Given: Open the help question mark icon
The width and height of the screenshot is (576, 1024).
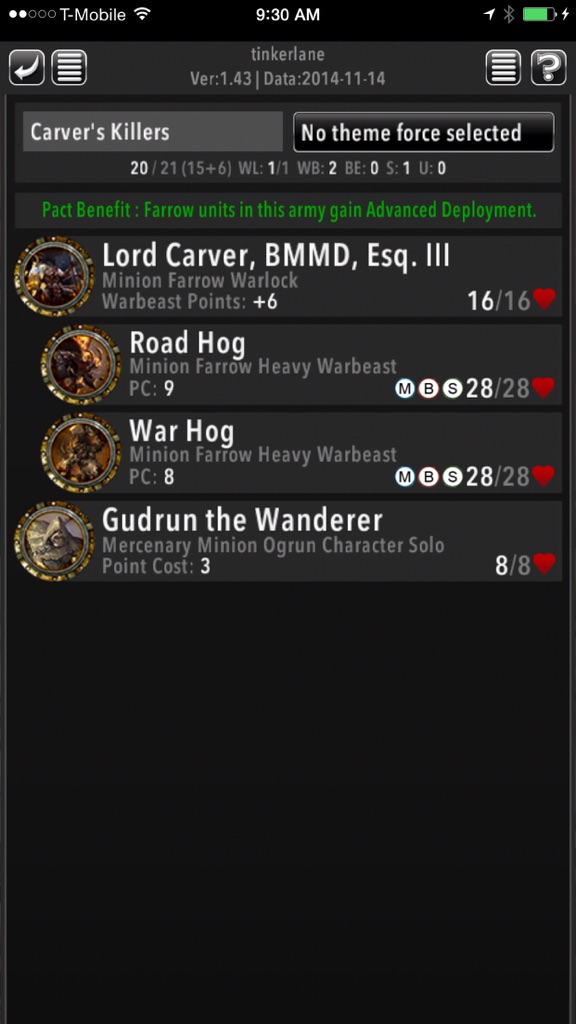Looking at the screenshot, I should [x=549, y=67].
